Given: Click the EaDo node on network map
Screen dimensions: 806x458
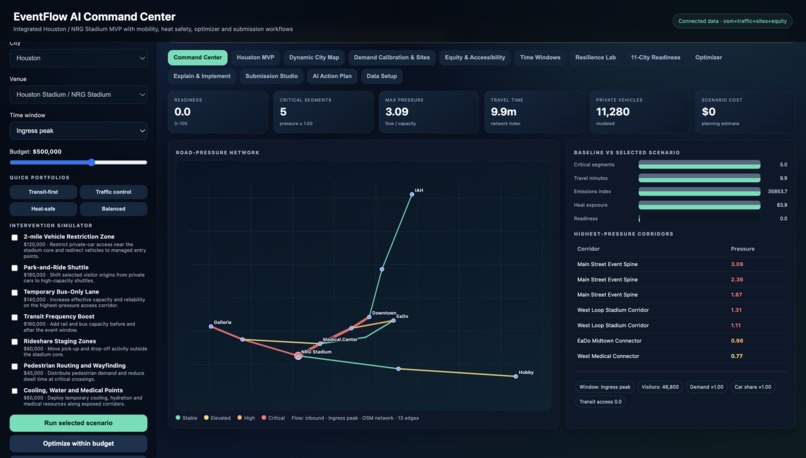Looking at the screenshot, I should click(393, 320).
